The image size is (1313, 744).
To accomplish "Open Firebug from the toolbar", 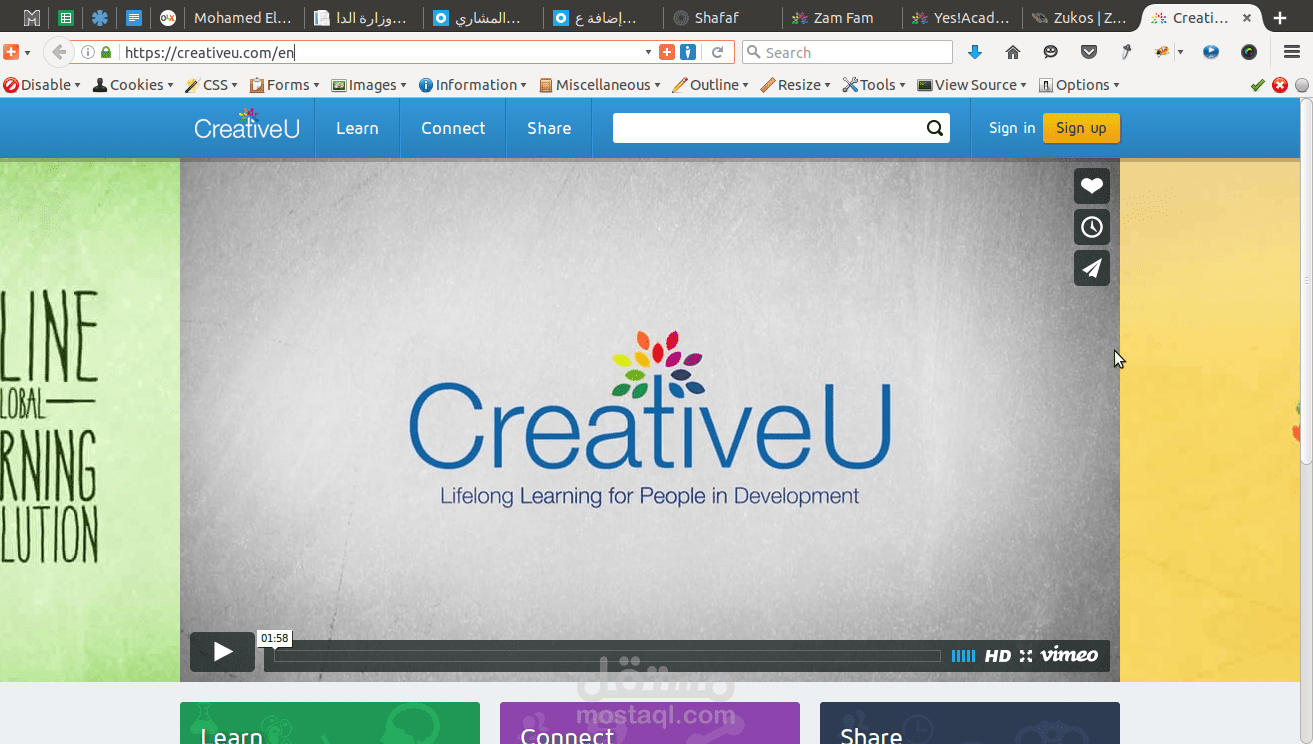I will pos(1160,51).
